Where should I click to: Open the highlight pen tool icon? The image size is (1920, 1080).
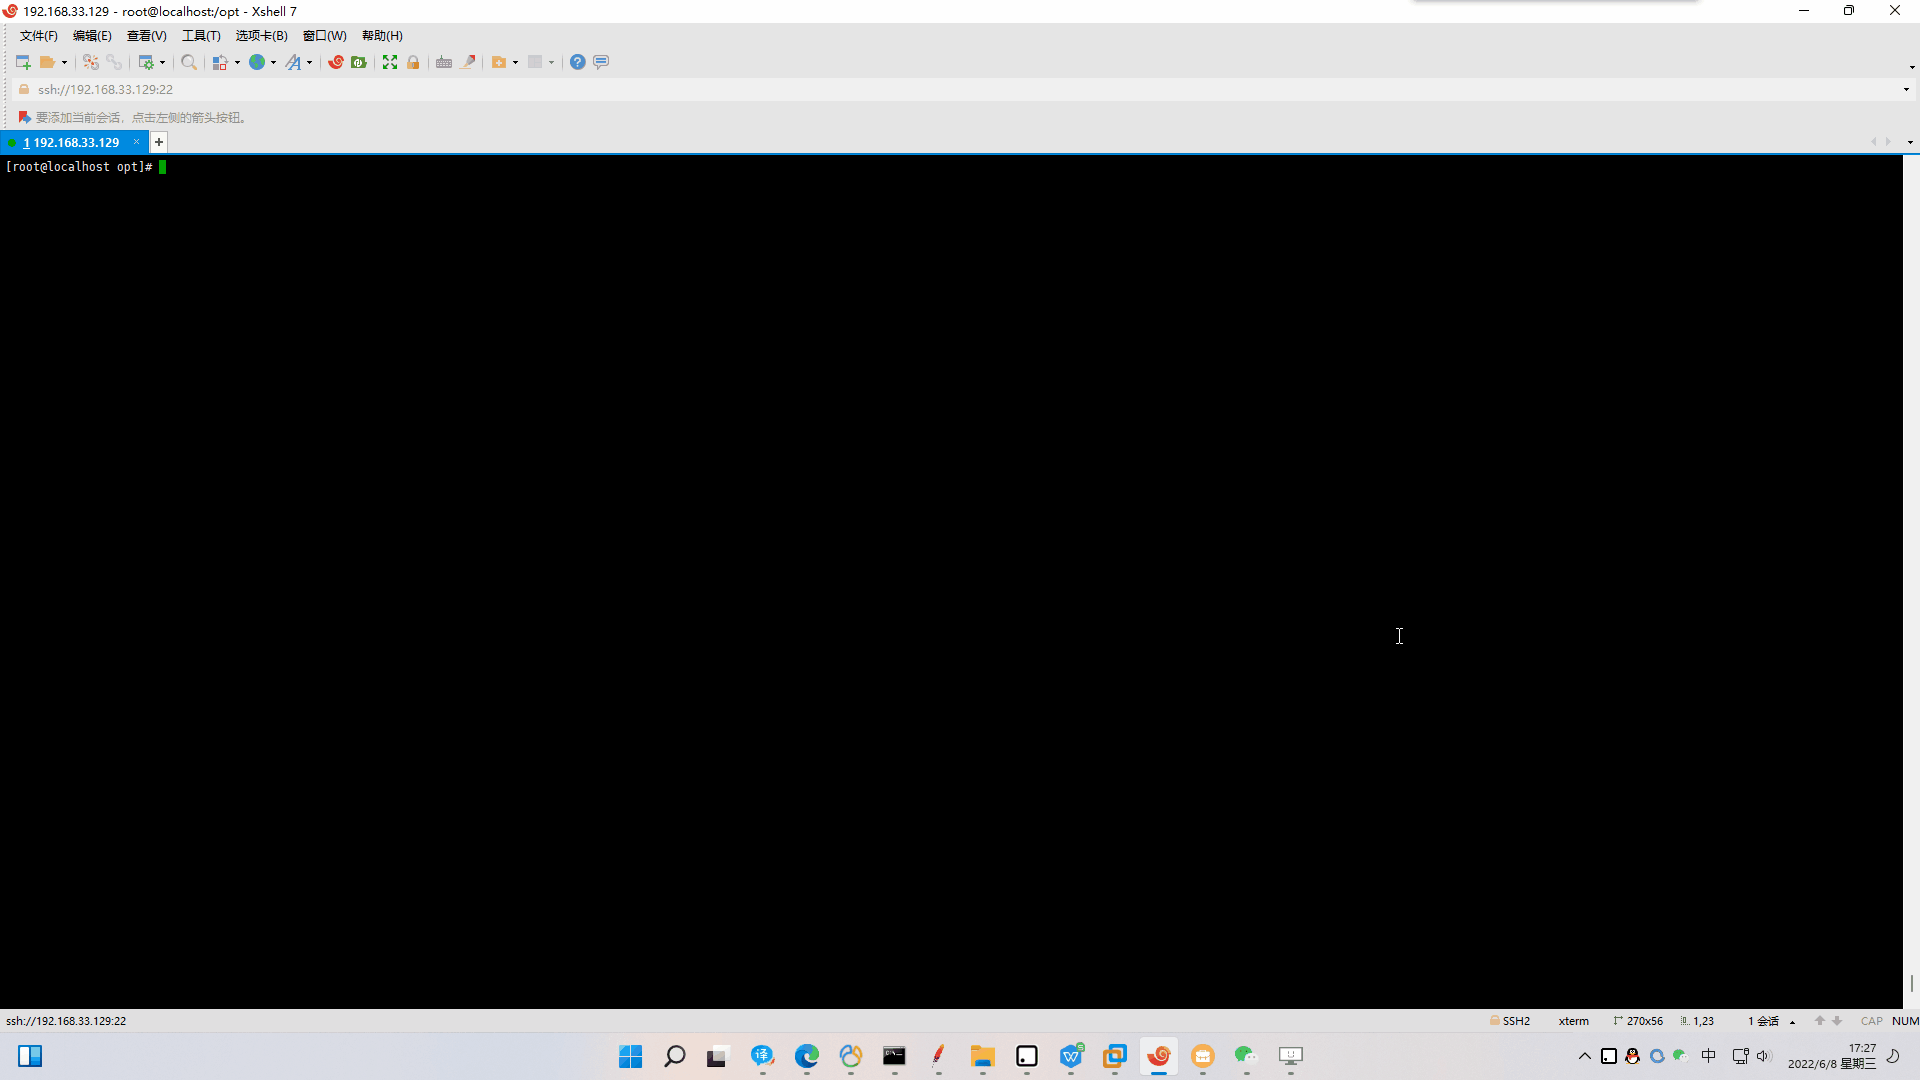click(x=470, y=62)
